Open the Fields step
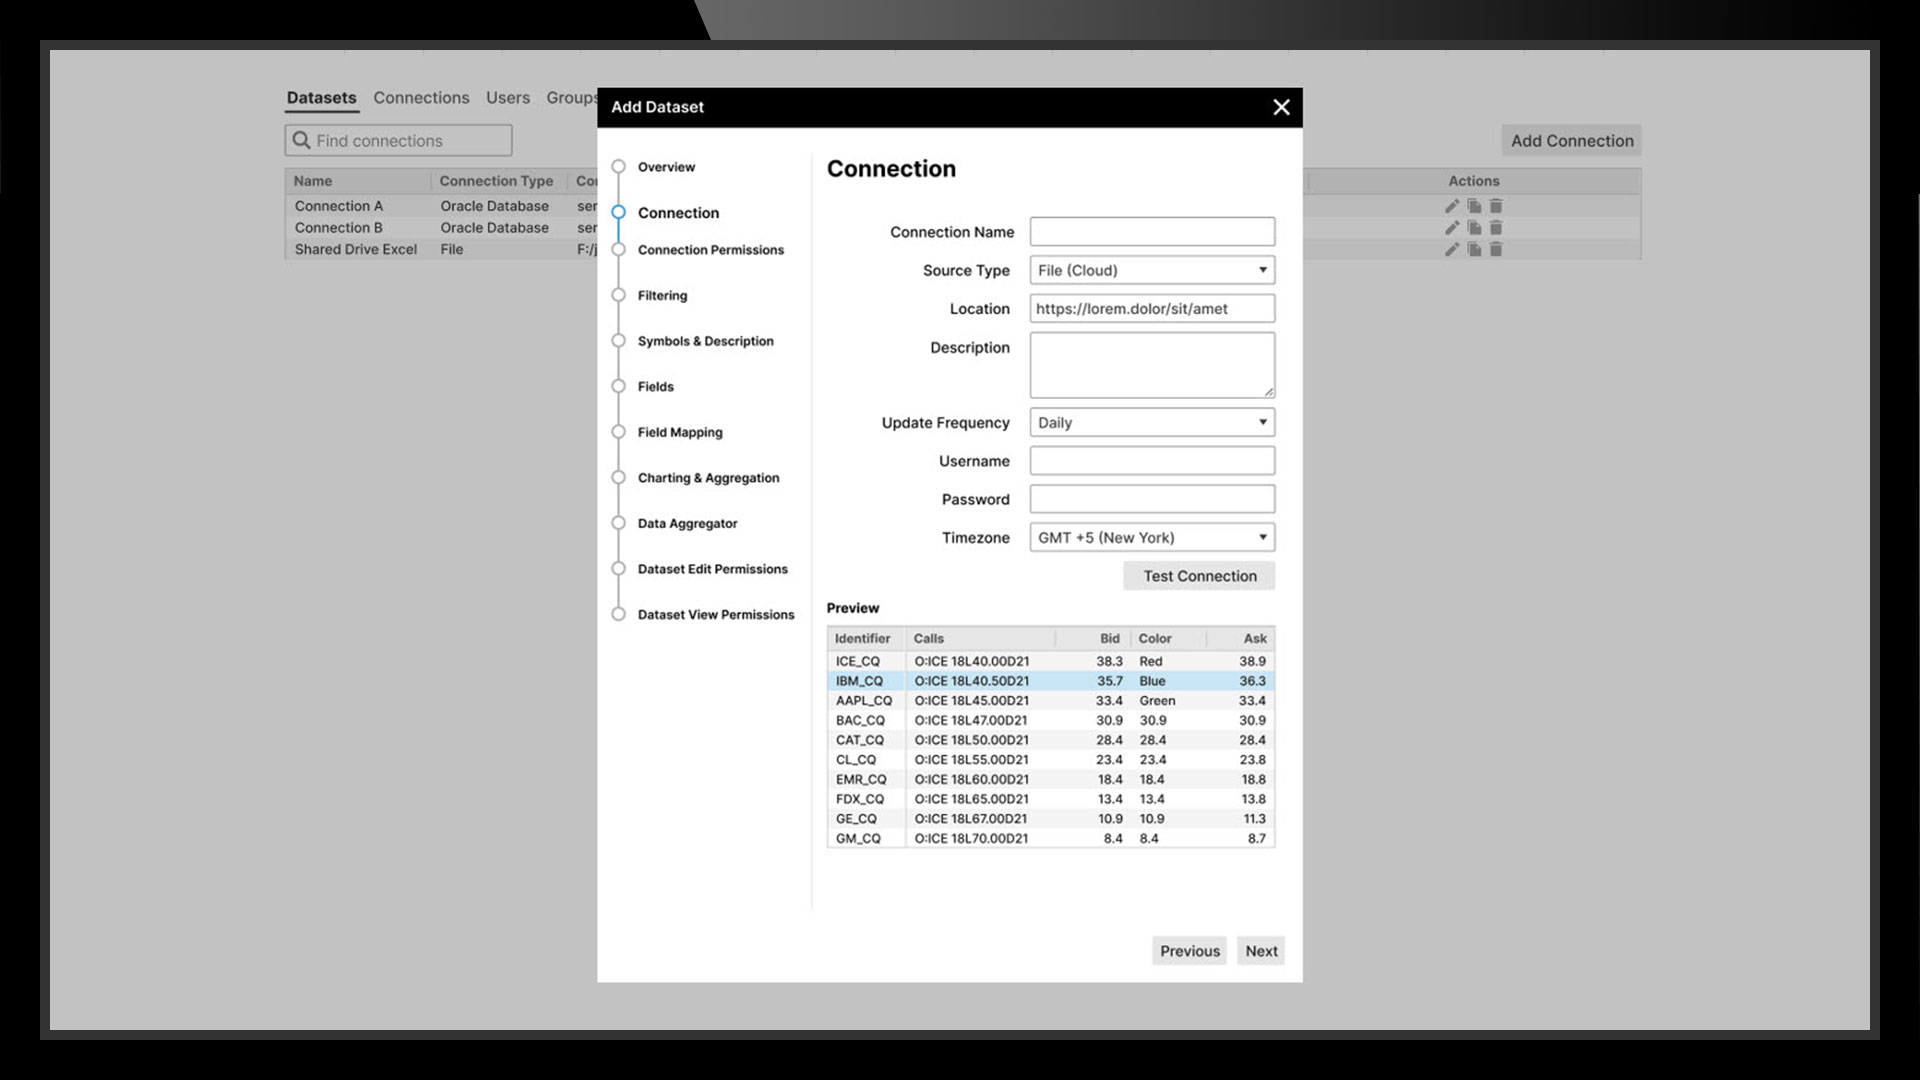 point(655,387)
